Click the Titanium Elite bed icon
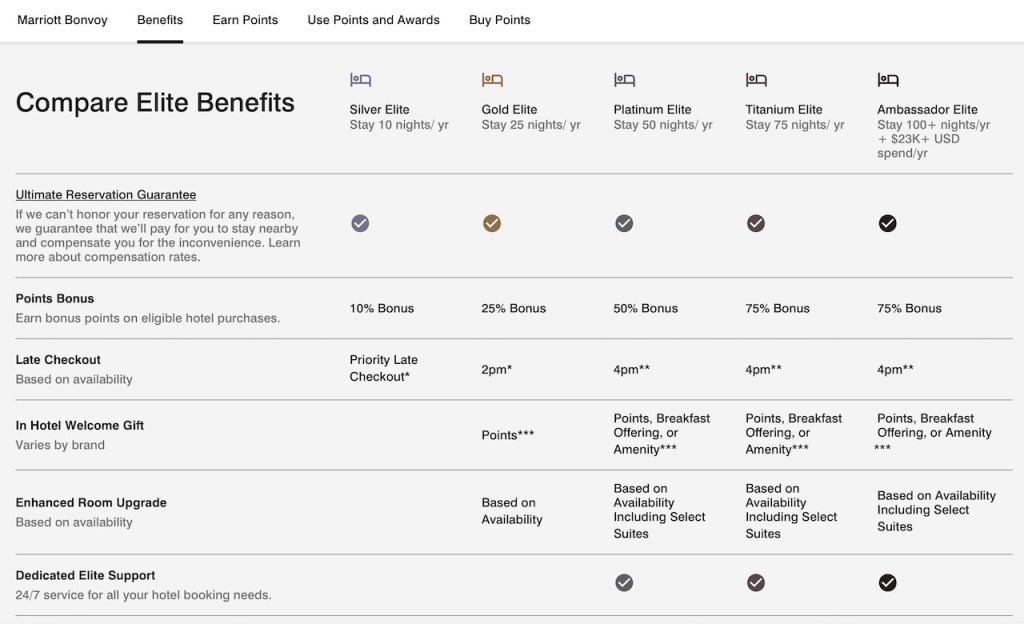 point(756,80)
